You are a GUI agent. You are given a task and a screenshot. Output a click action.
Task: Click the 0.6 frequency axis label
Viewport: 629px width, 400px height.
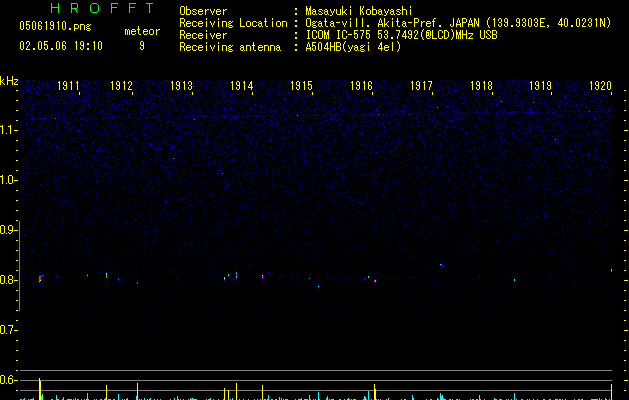click(9, 380)
